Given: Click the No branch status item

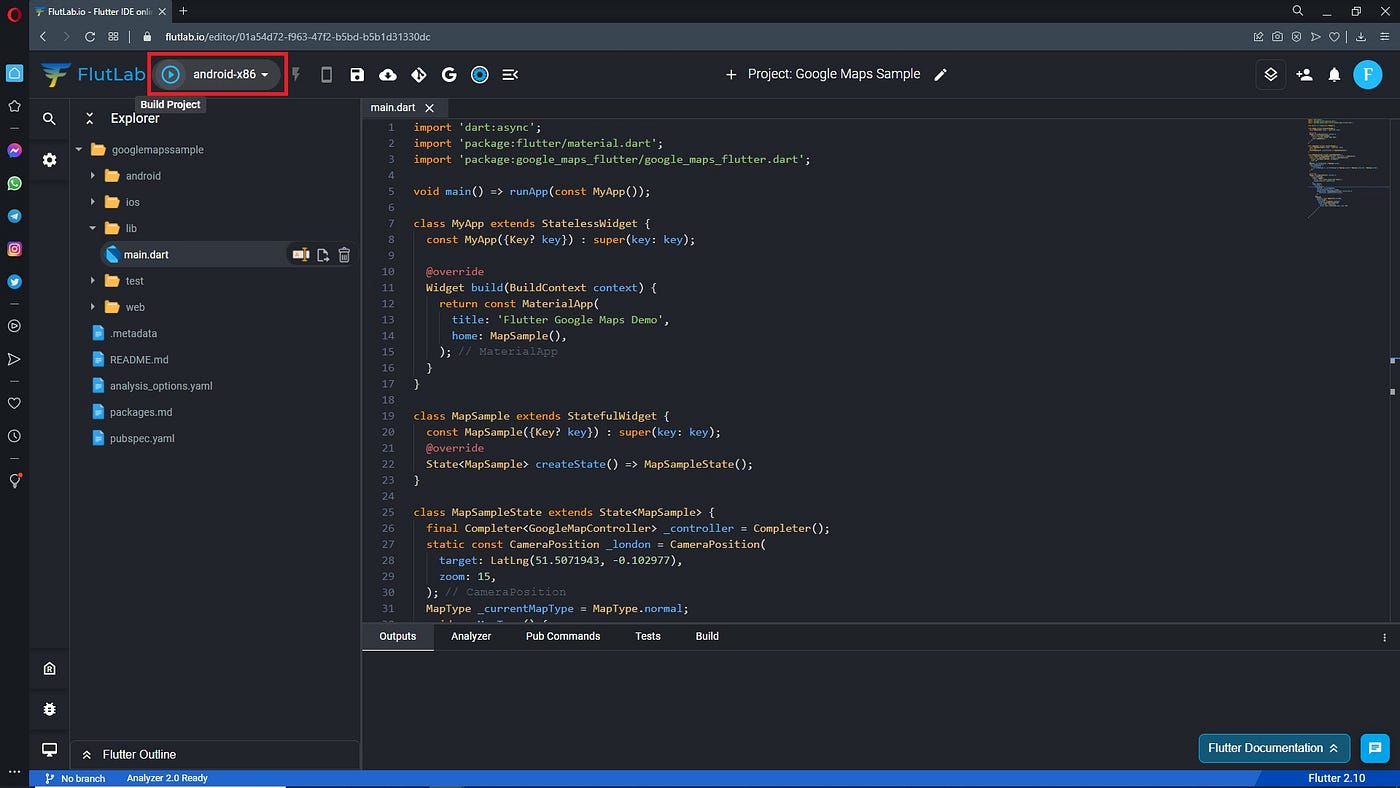Looking at the screenshot, I should (75, 778).
